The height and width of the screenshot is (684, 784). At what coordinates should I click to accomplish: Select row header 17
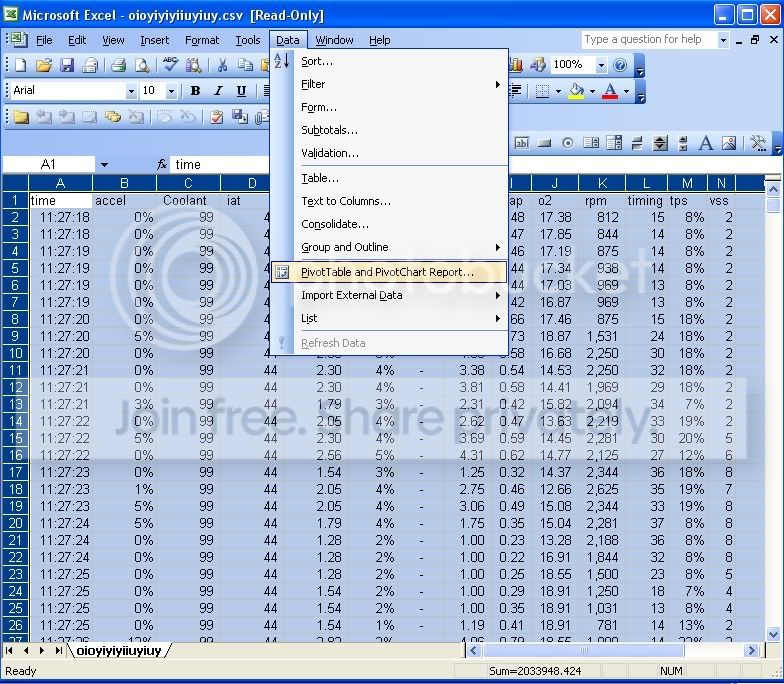[x=15, y=472]
